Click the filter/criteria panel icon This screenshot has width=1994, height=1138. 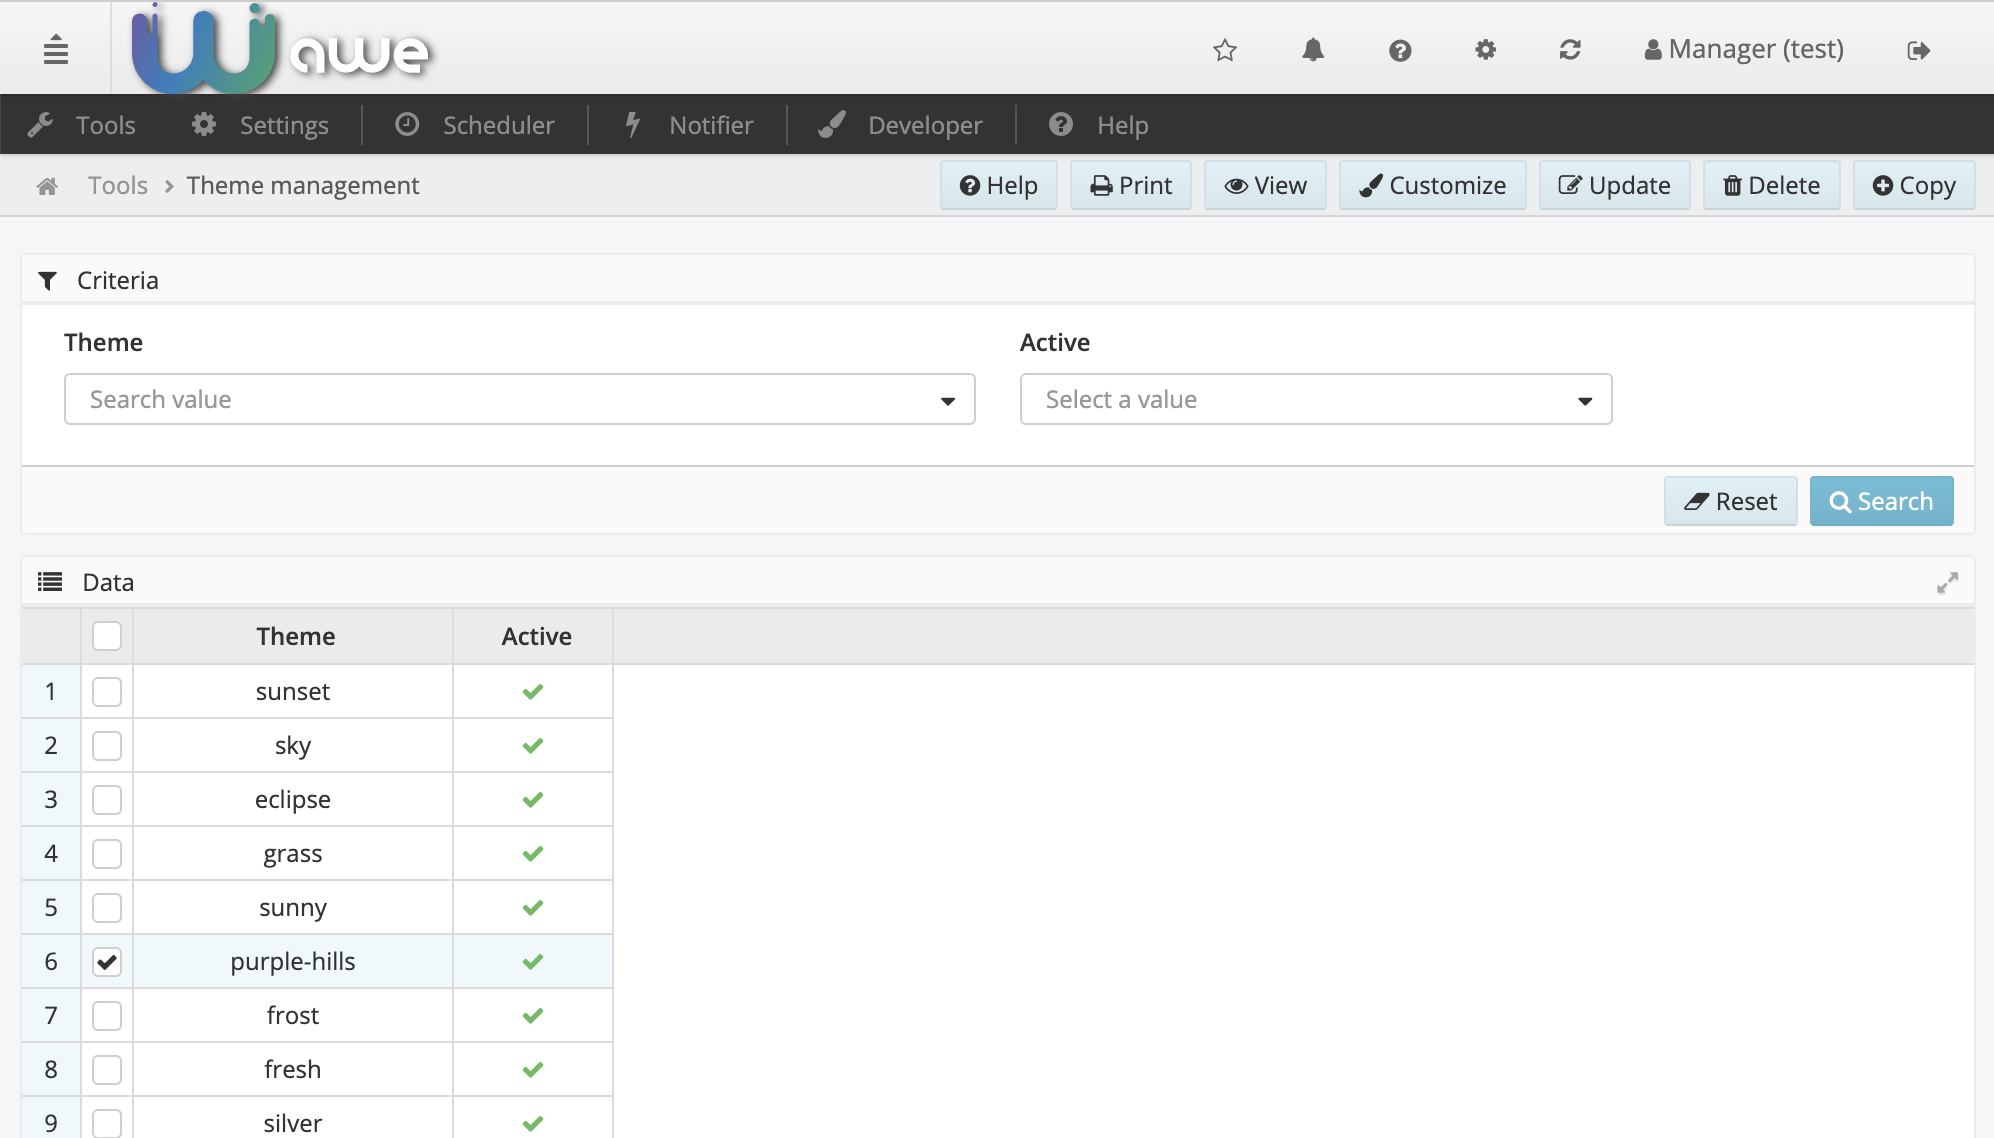pyautogui.click(x=48, y=279)
